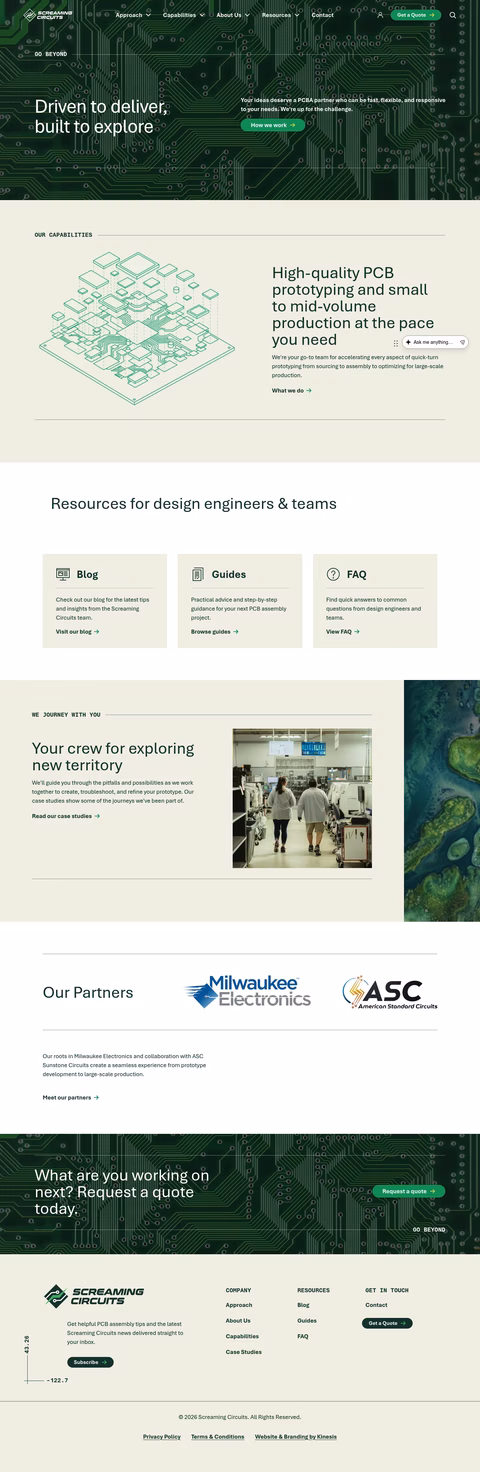Open the About Us header menu item
This screenshot has height=1472, width=480.
(229, 15)
